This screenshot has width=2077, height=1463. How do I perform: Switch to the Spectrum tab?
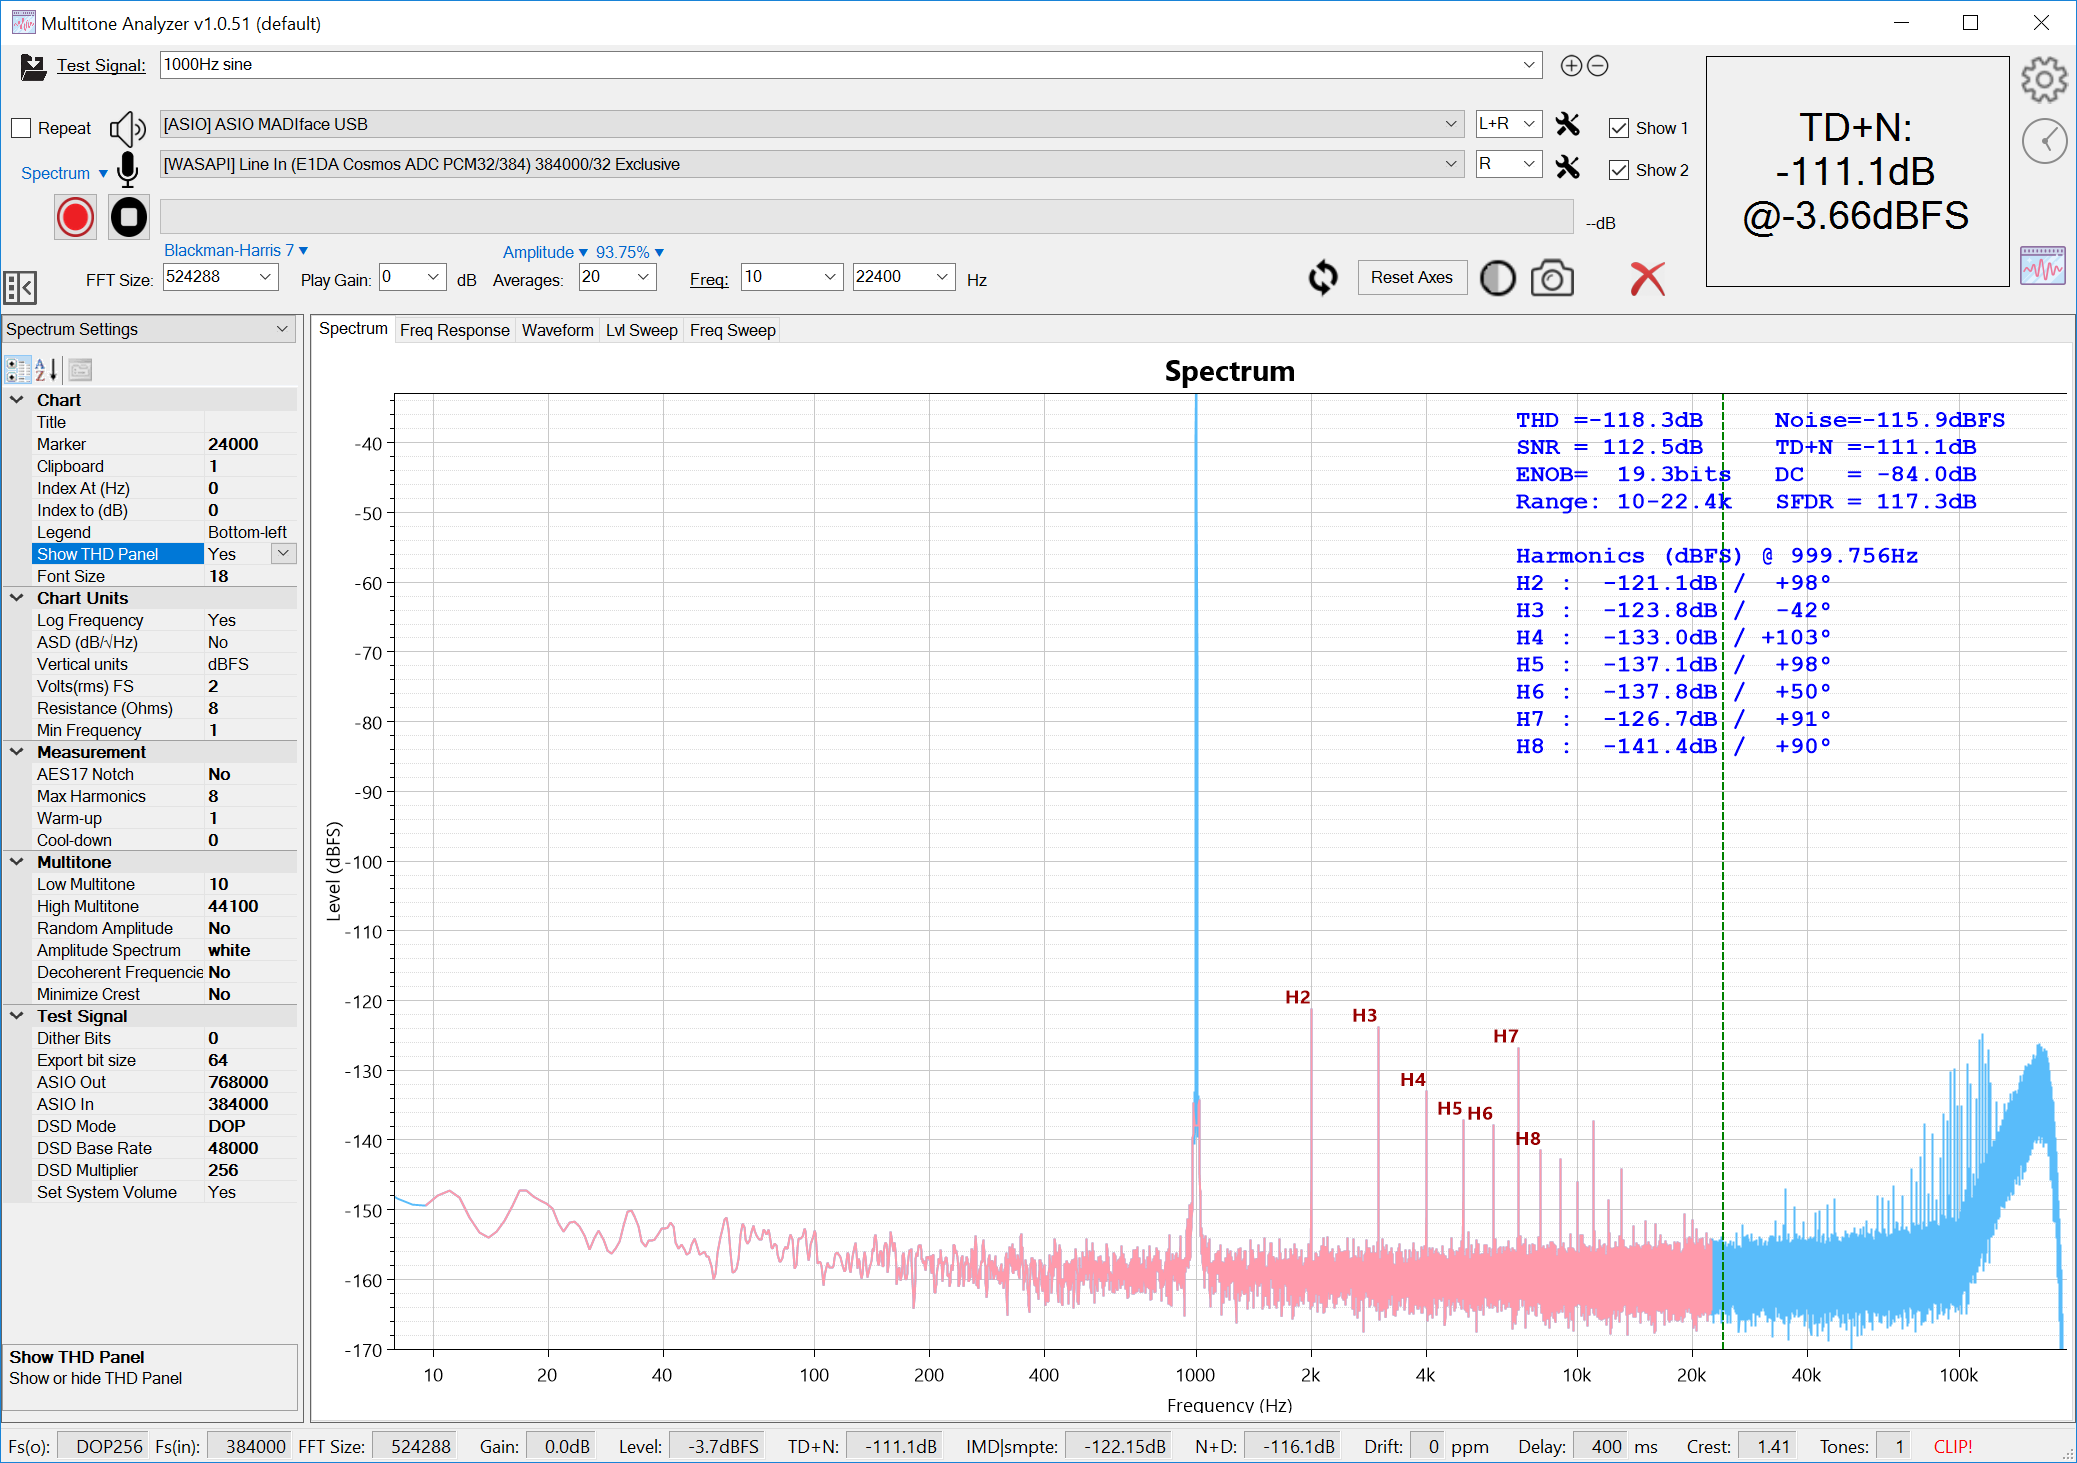(353, 329)
